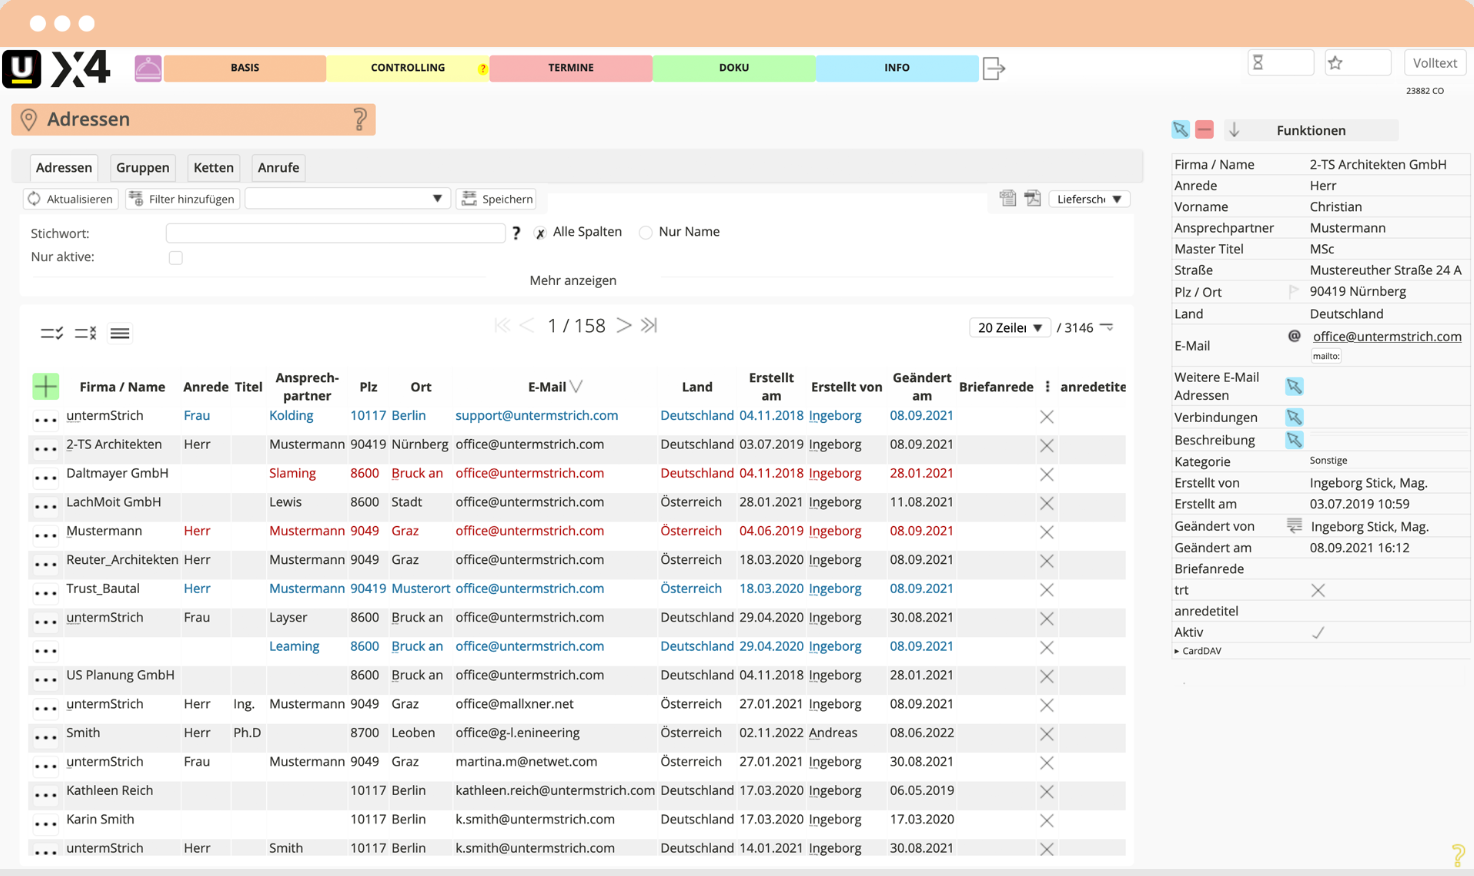Image resolution: width=1474 pixels, height=876 pixels.
Task: Switch to the Gruppen tab
Action: coord(142,167)
